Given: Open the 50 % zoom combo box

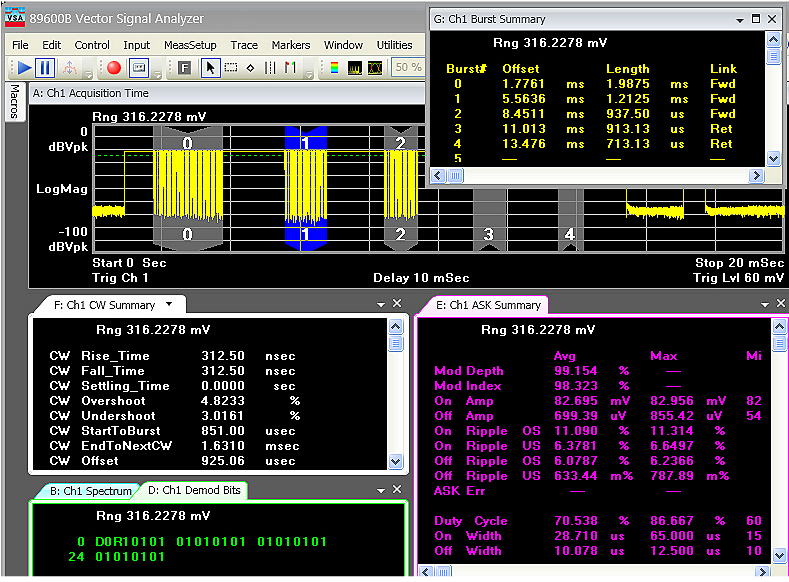Looking at the screenshot, I should (x=407, y=68).
